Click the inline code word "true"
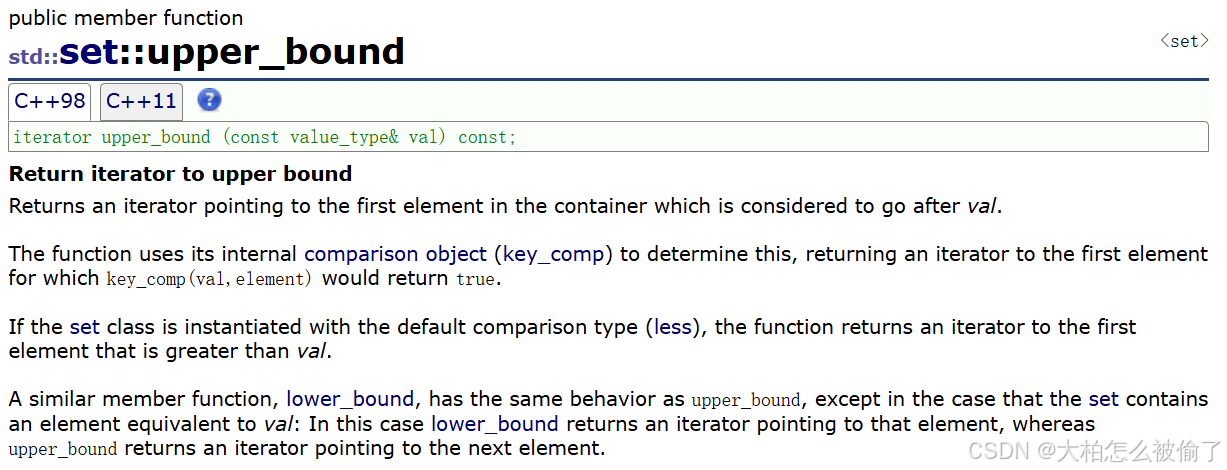 (x=475, y=279)
